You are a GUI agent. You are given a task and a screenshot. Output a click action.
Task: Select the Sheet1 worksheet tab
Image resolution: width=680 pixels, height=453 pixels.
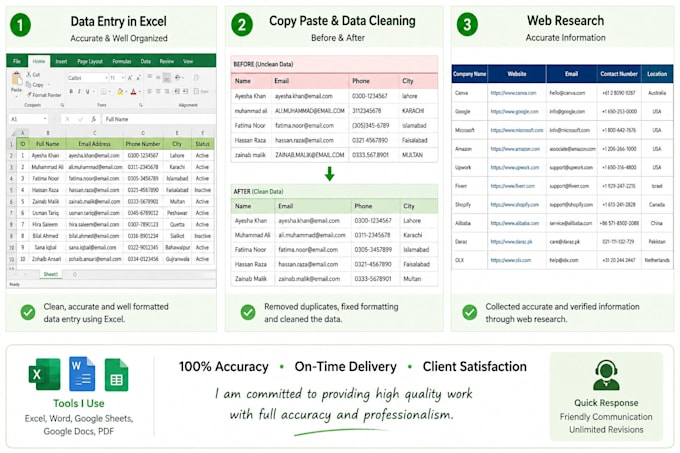click(51, 274)
